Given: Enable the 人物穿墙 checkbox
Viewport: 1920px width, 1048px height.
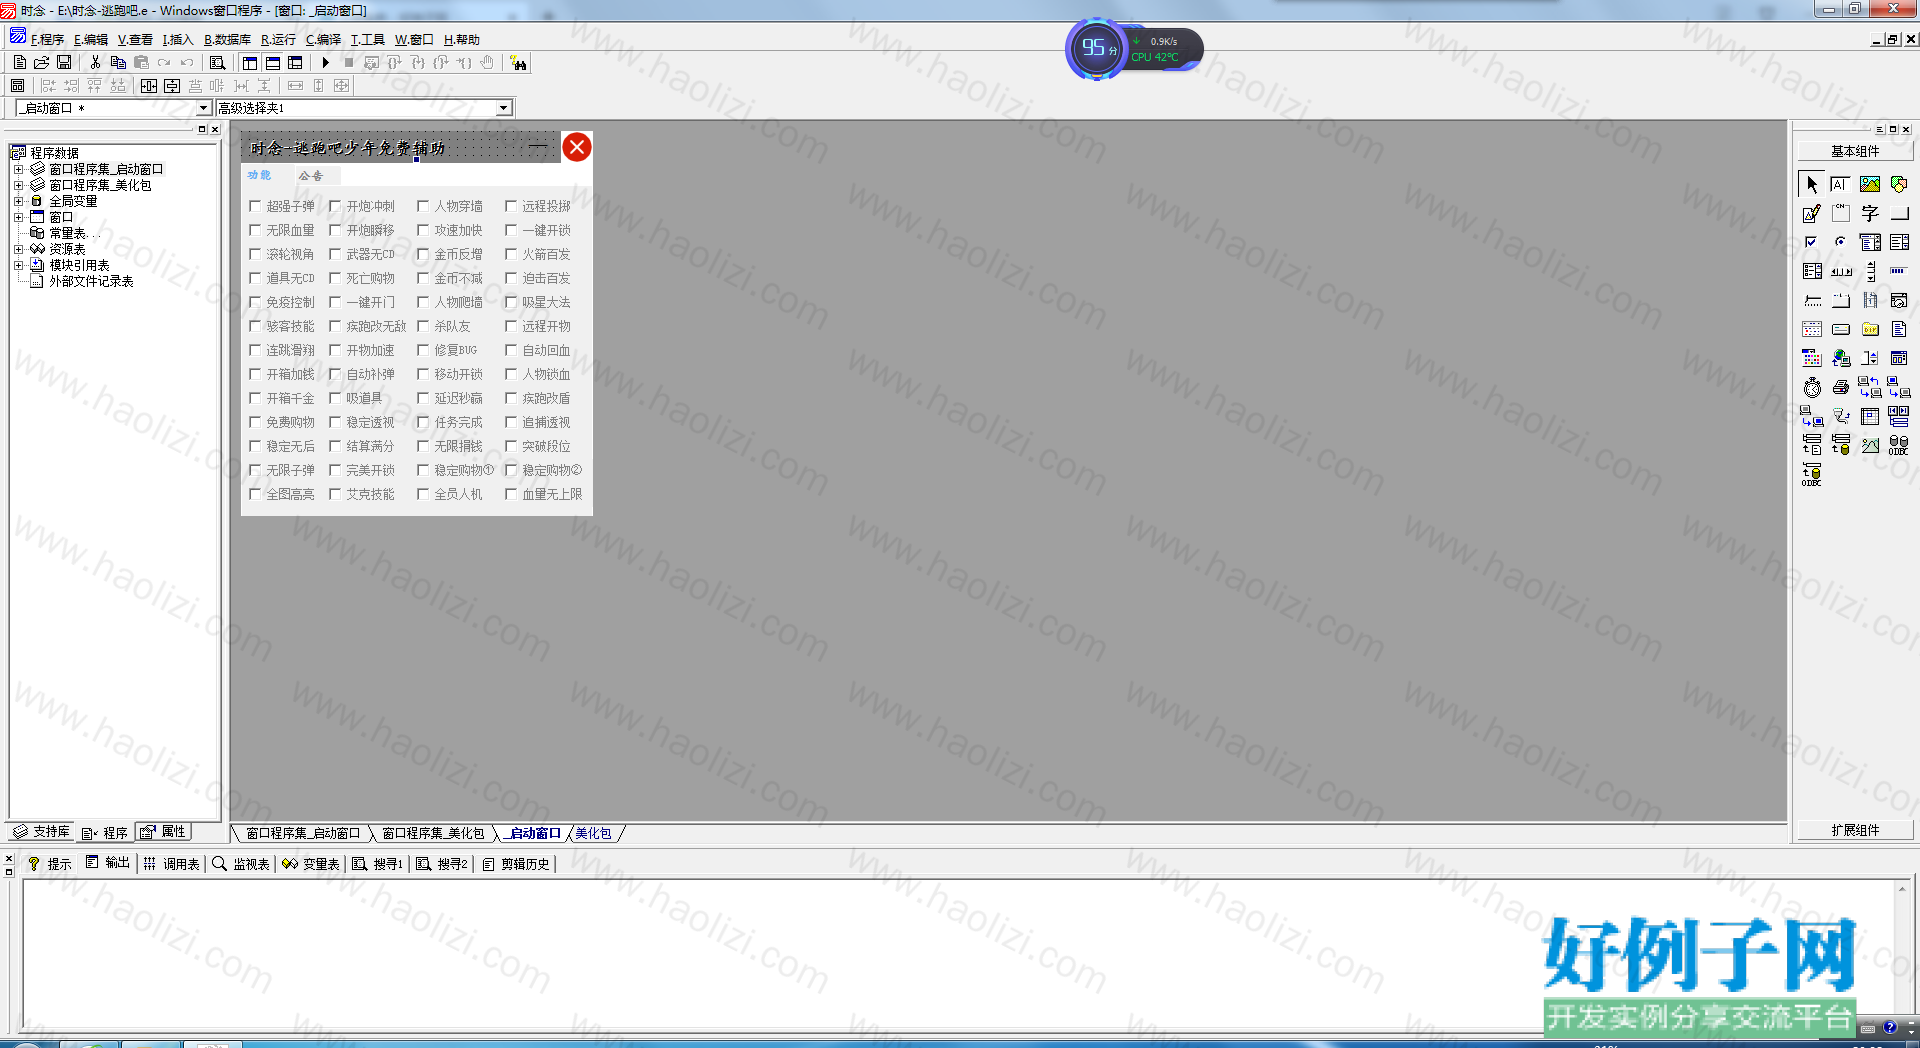Looking at the screenshot, I should tap(423, 206).
